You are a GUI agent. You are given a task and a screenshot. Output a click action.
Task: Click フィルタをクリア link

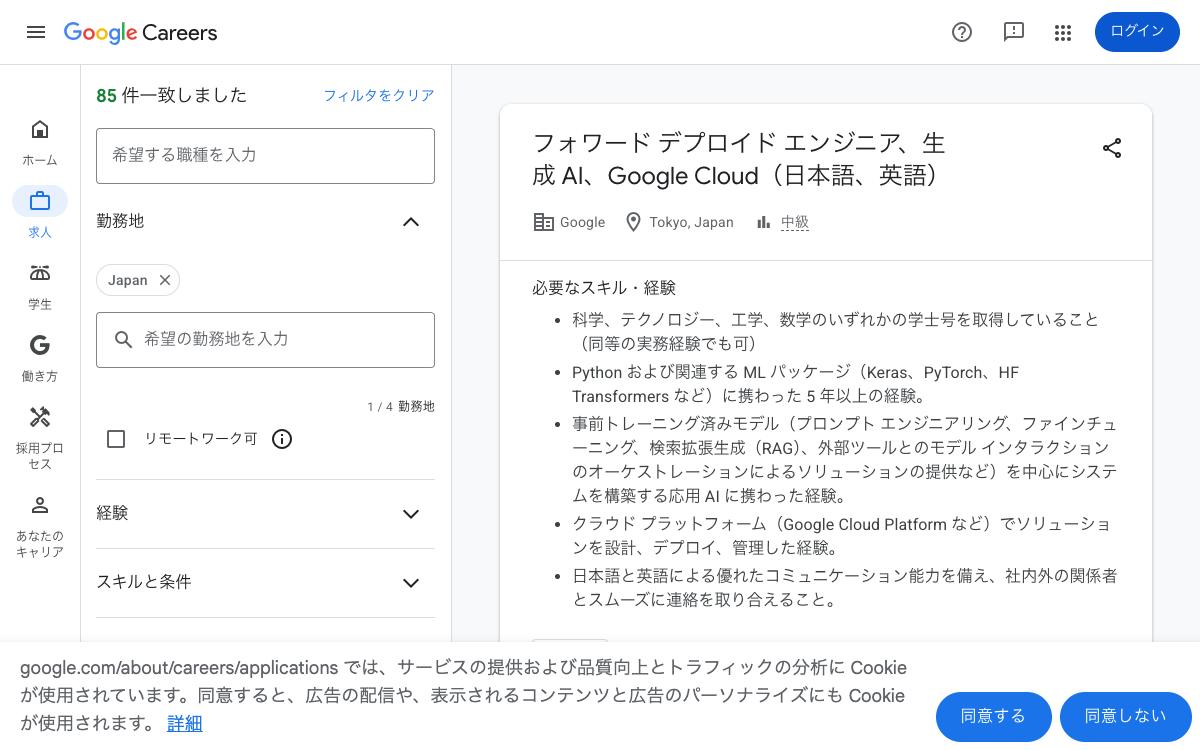pyautogui.click(x=379, y=95)
